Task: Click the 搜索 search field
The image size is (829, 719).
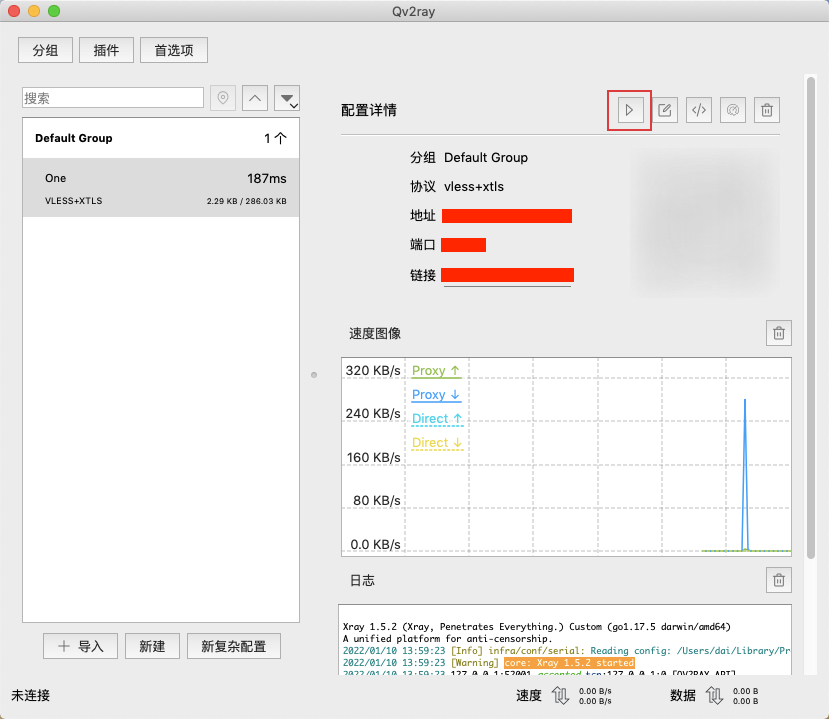Action: pyautogui.click(x=113, y=98)
